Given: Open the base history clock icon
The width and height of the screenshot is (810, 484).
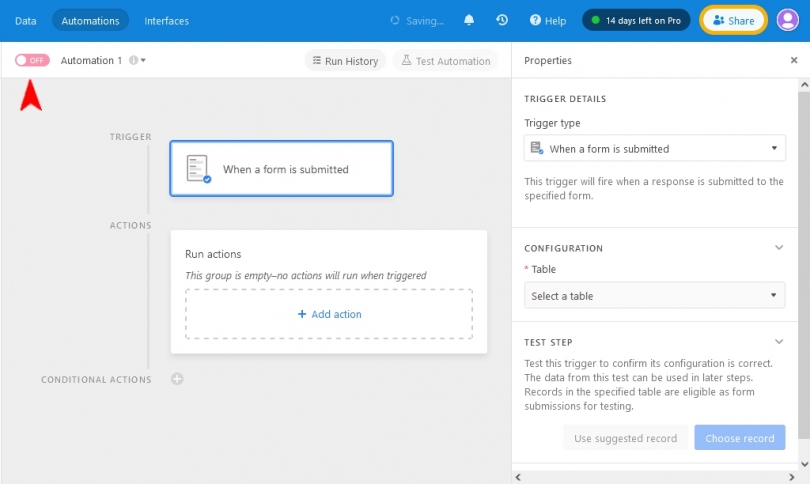Looking at the screenshot, I should (x=501, y=20).
